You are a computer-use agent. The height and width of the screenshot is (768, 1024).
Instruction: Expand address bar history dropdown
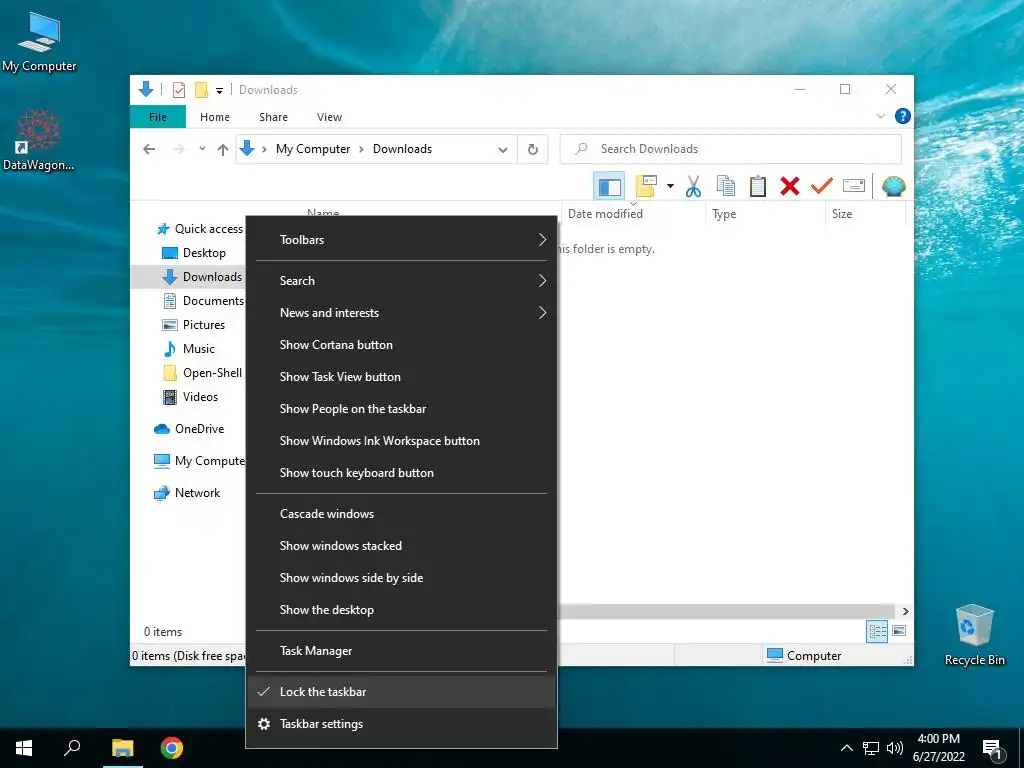(503, 150)
